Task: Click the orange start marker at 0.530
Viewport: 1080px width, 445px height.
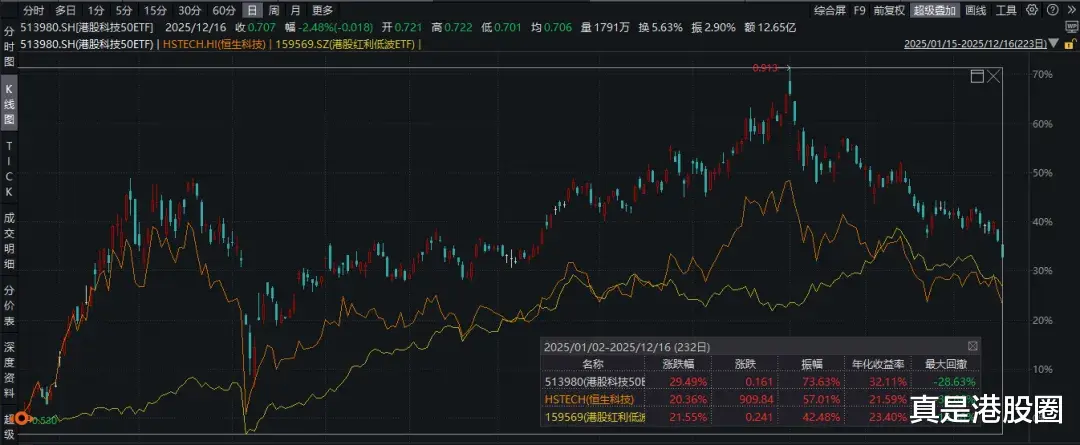Action: (23, 418)
